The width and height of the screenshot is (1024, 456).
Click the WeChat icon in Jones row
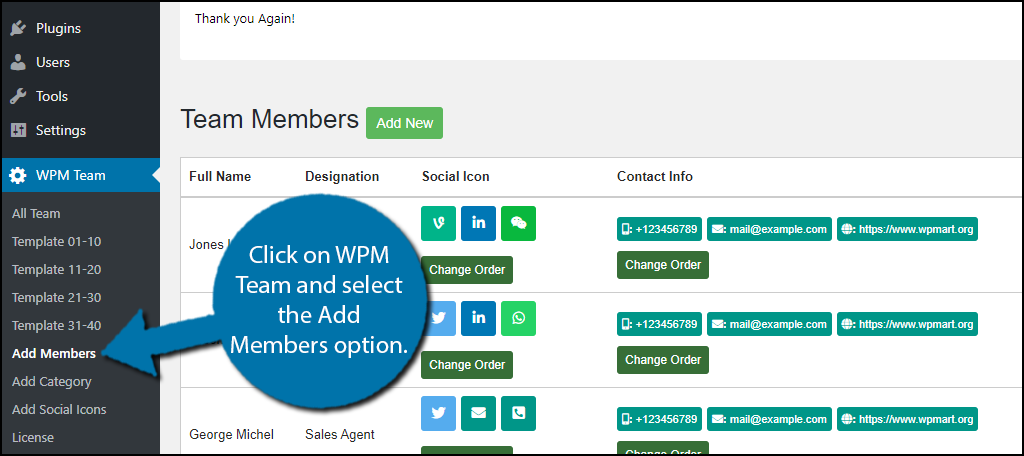tap(519, 223)
